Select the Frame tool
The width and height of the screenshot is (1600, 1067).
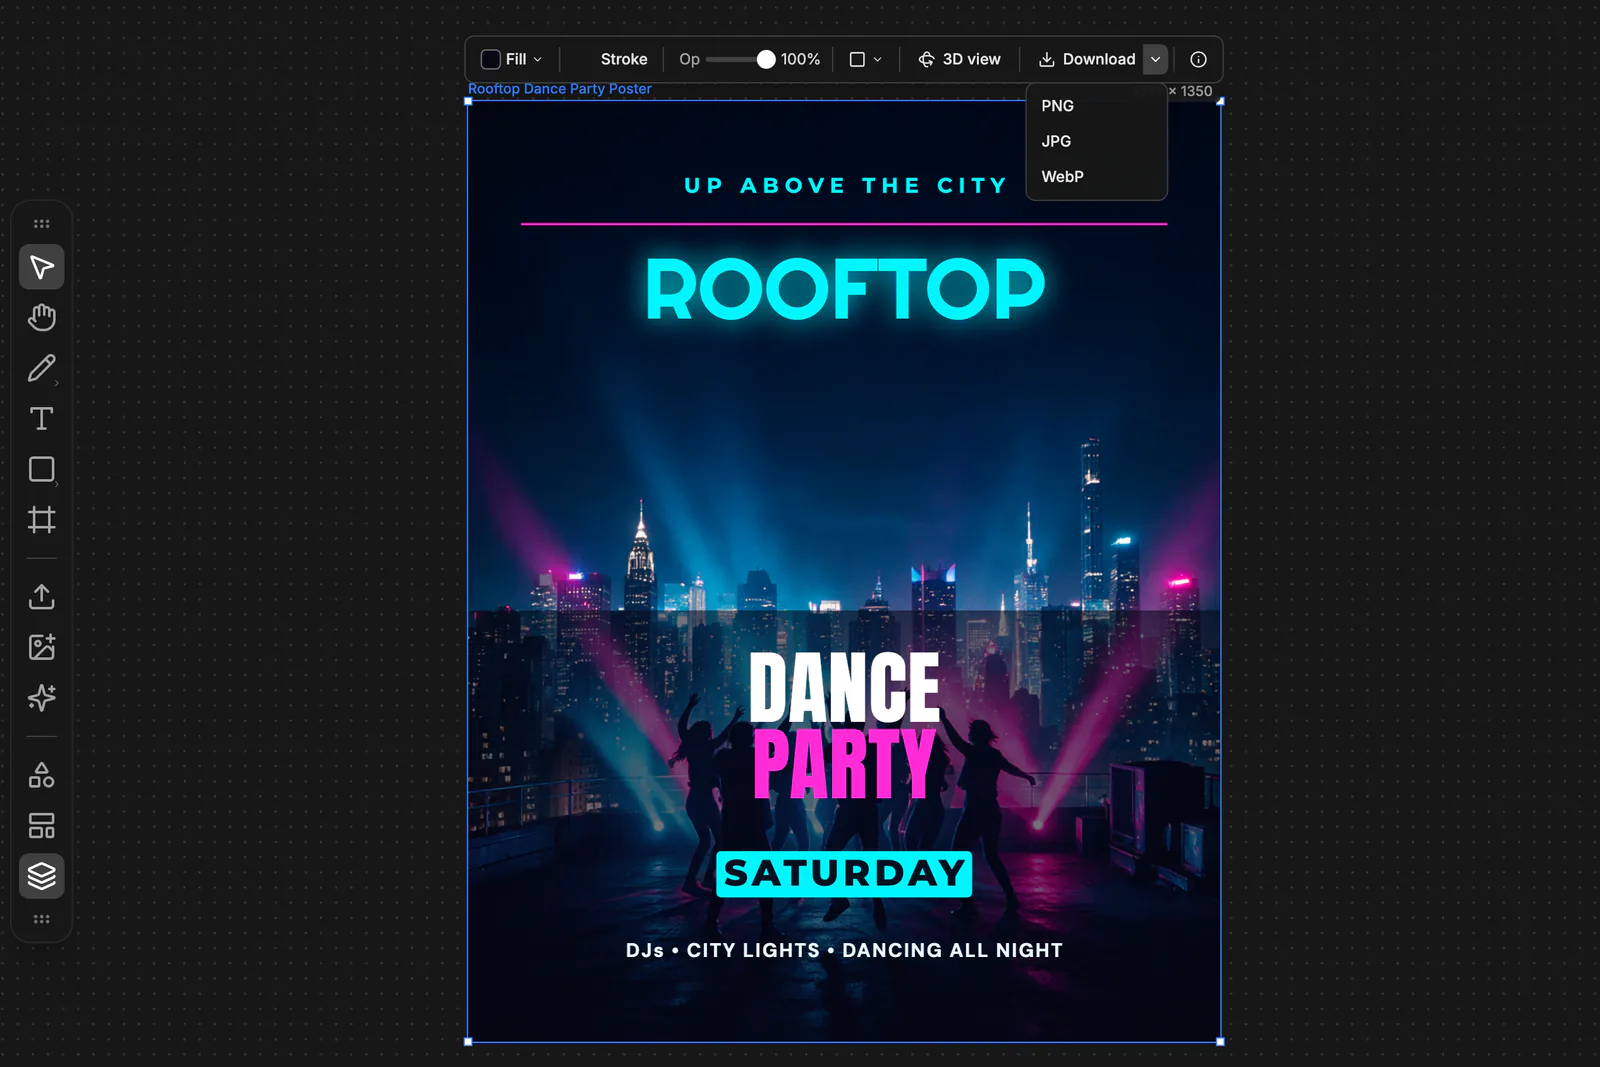pos(41,520)
